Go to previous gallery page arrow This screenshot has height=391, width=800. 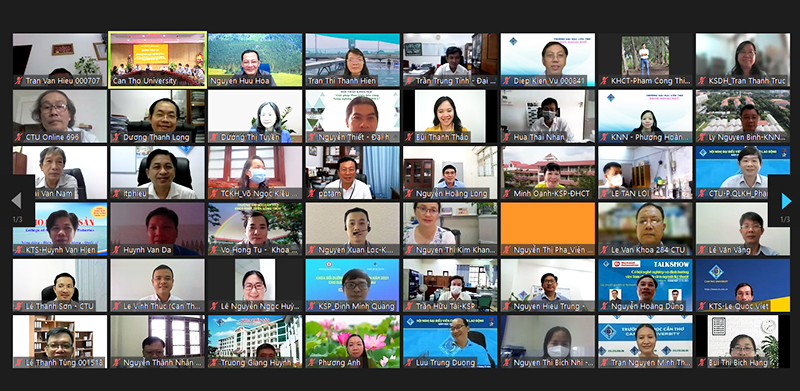point(17,201)
